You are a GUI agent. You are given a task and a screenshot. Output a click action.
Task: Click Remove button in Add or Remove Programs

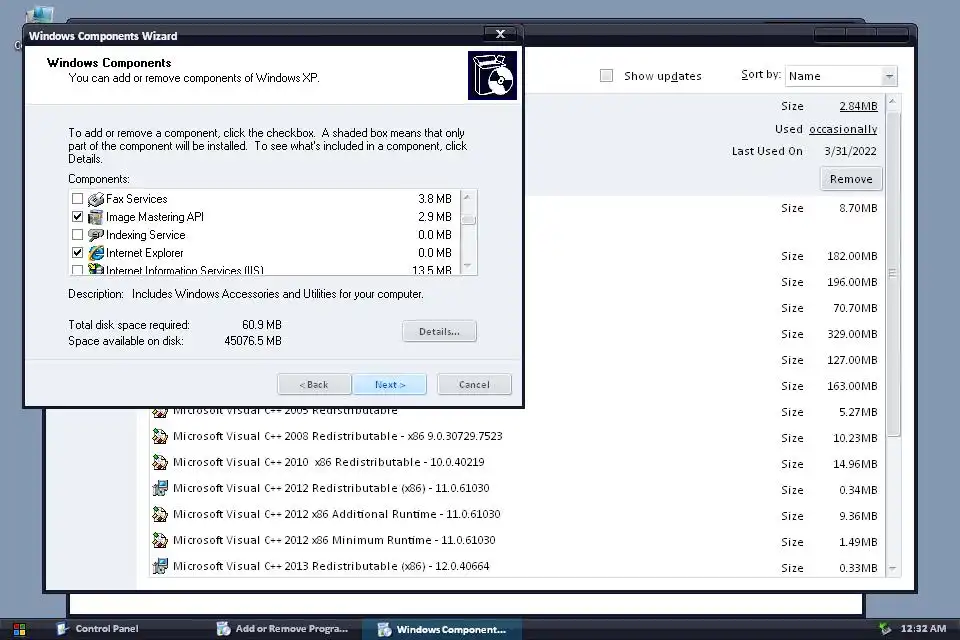(851, 179)
